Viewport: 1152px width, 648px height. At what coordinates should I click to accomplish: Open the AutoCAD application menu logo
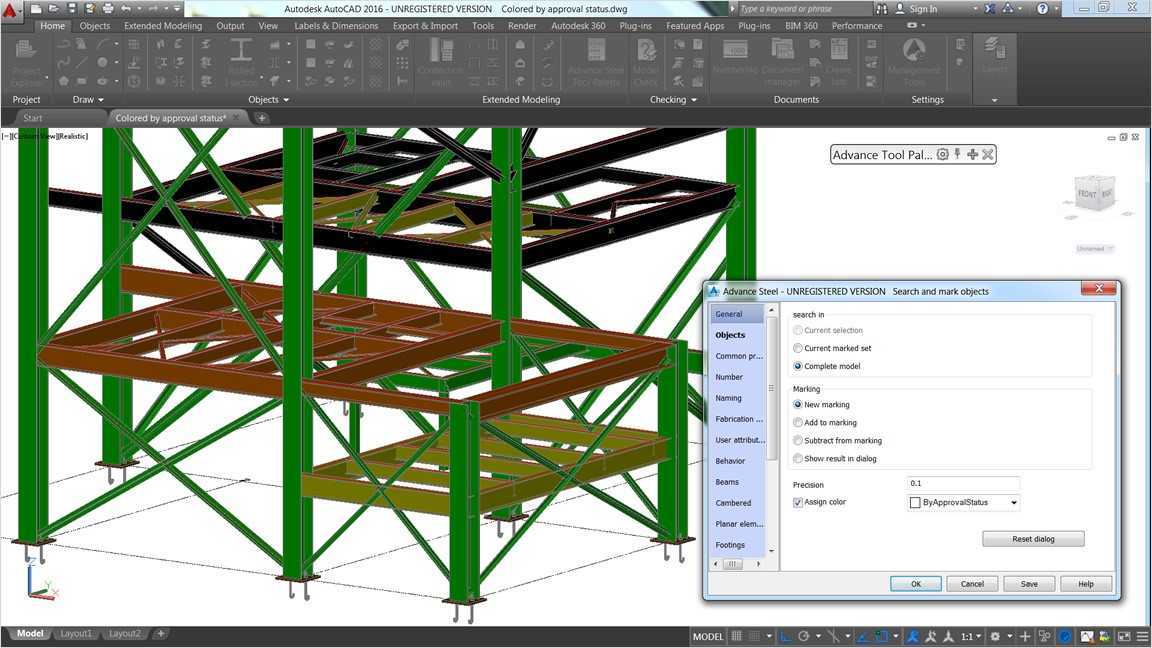tap(10, 10)
